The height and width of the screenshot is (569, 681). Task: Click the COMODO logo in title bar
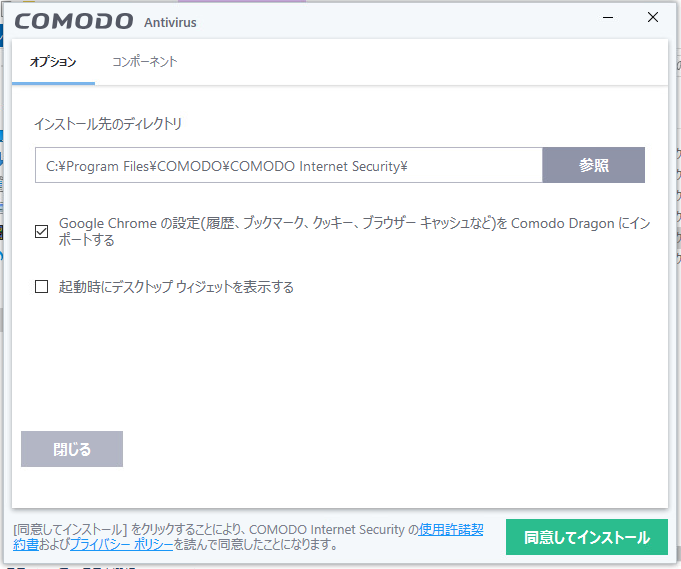(74, 21)
